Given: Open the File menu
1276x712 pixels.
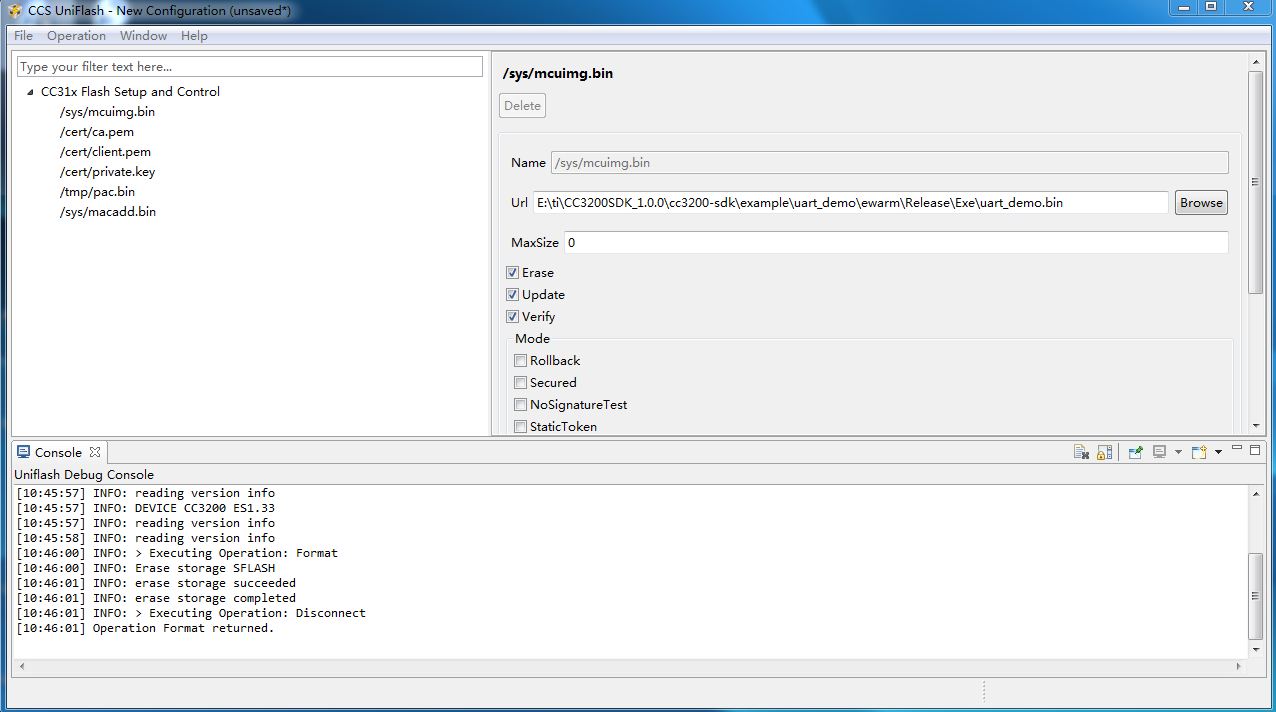Looking at the screenshot, I should pos(23,35).
